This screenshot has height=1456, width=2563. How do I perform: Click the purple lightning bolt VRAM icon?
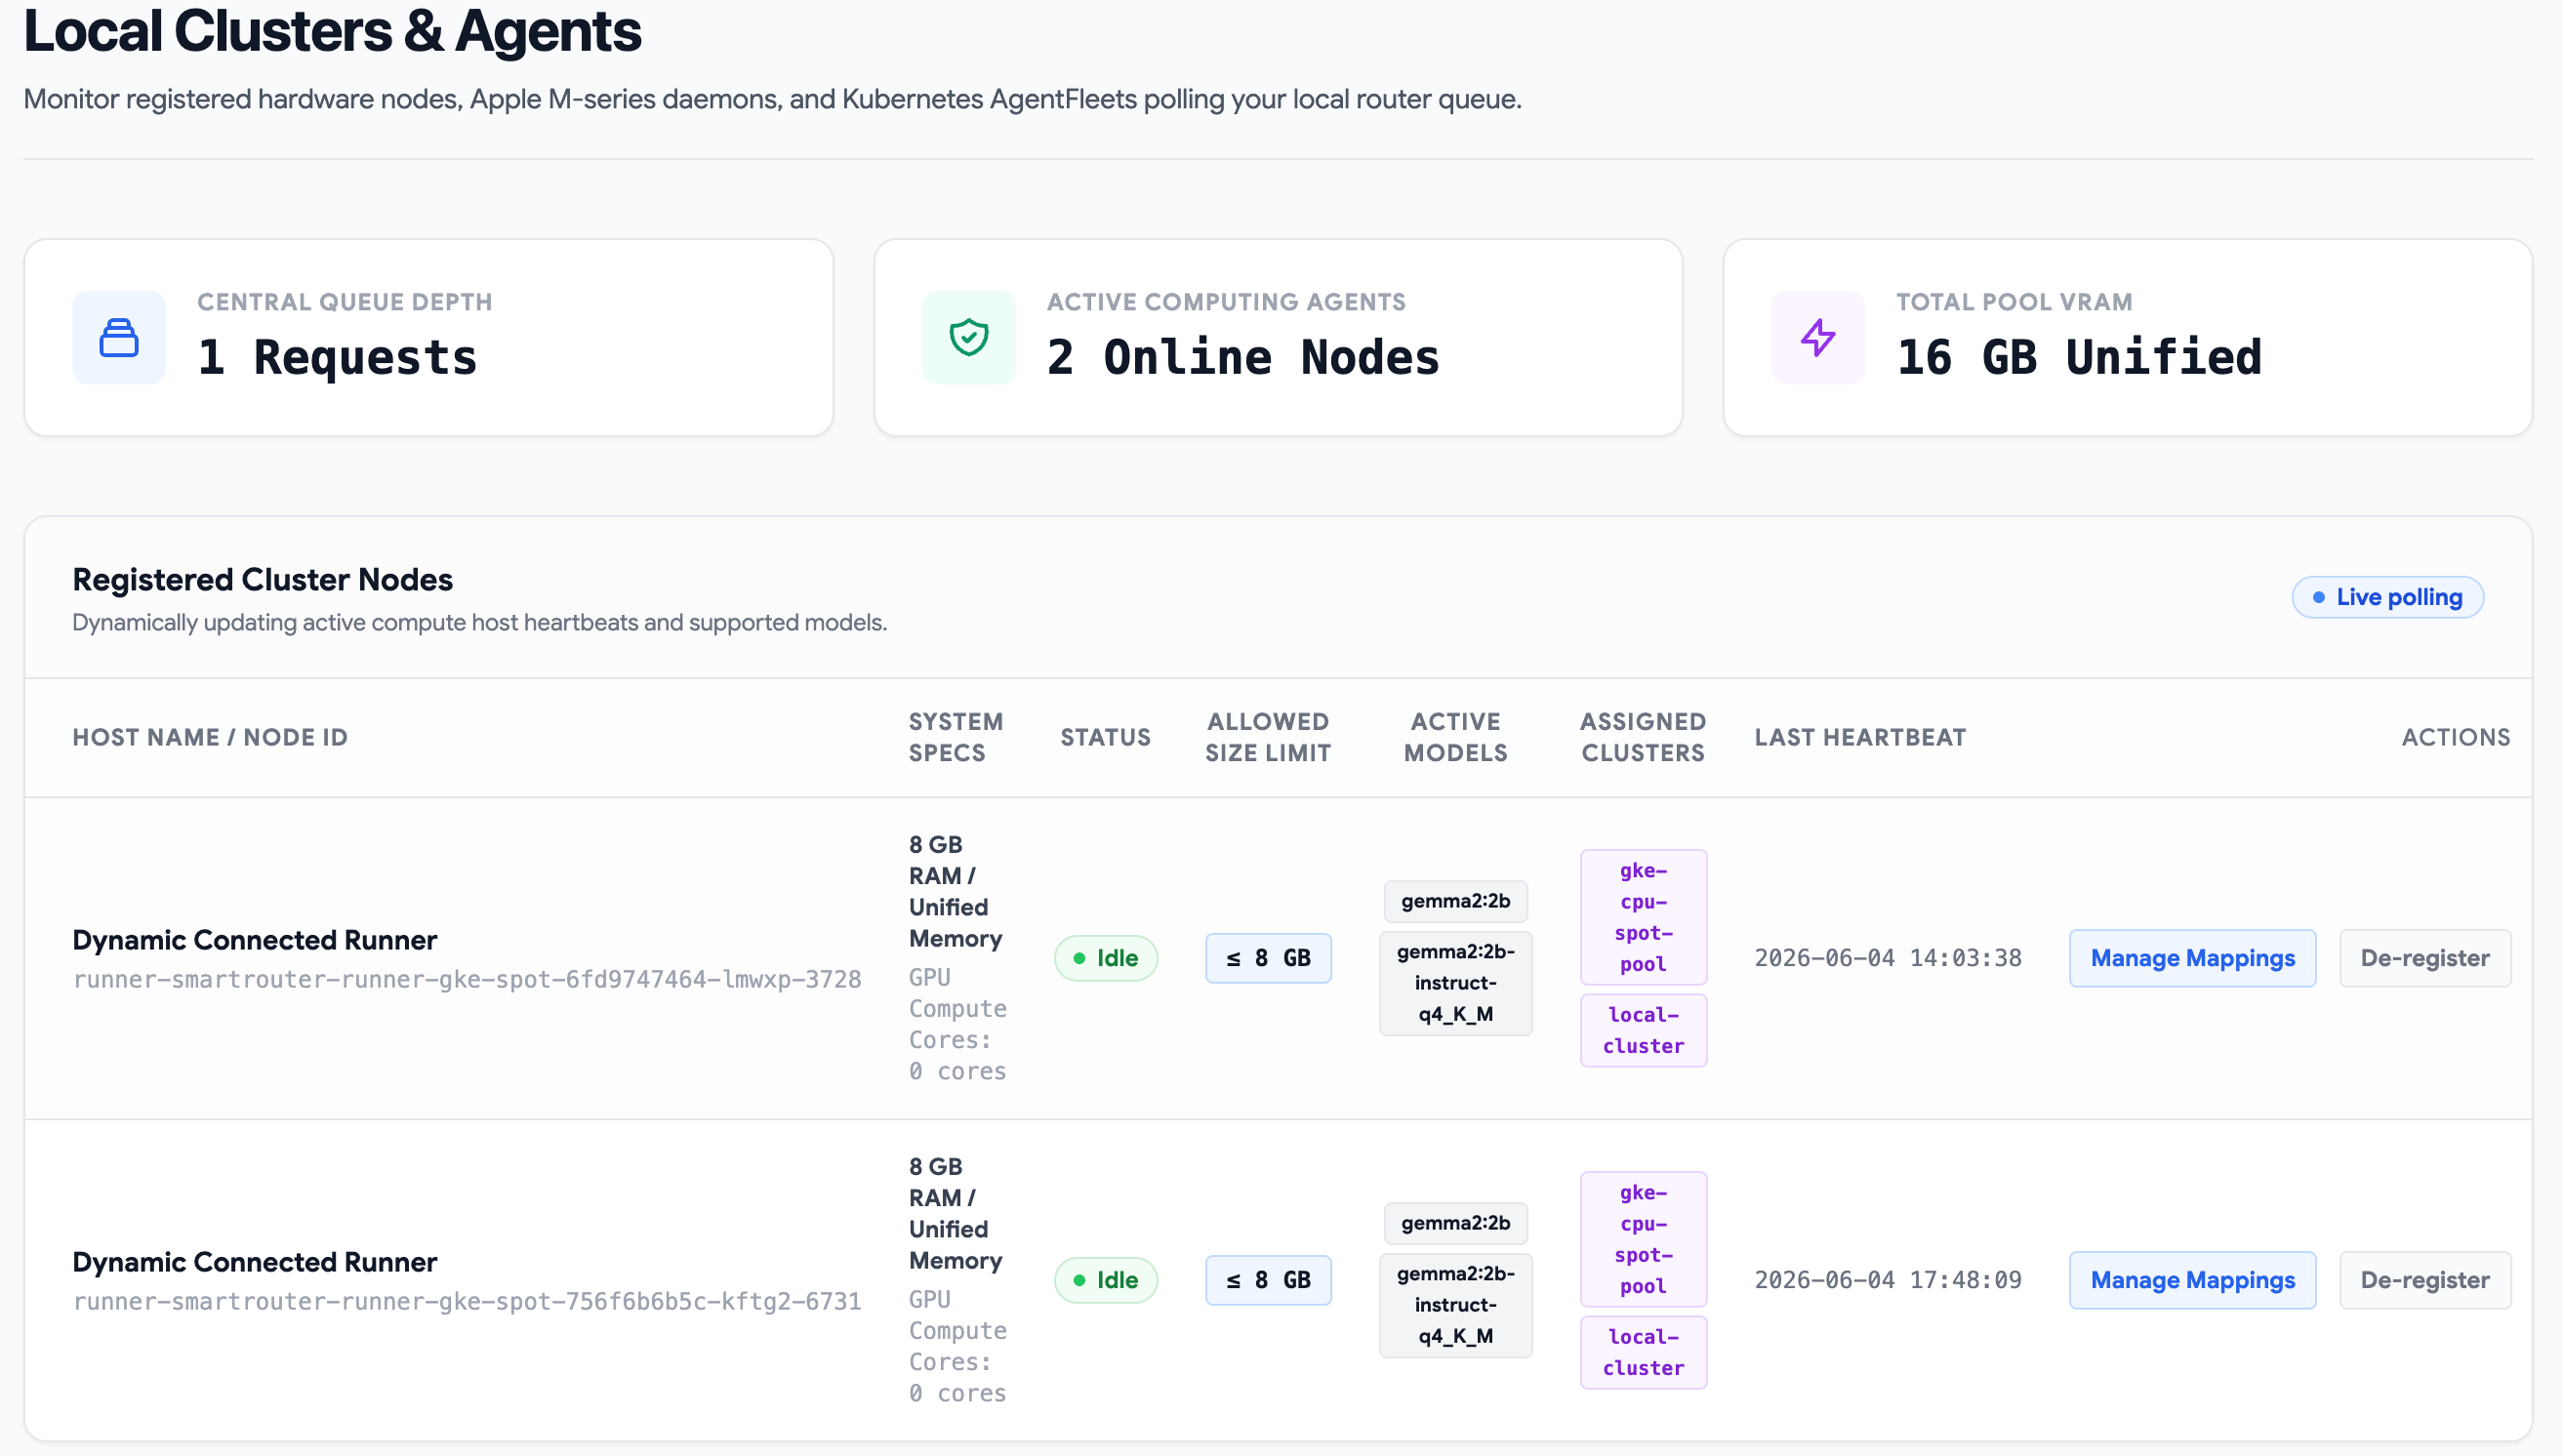point(1818,338)
